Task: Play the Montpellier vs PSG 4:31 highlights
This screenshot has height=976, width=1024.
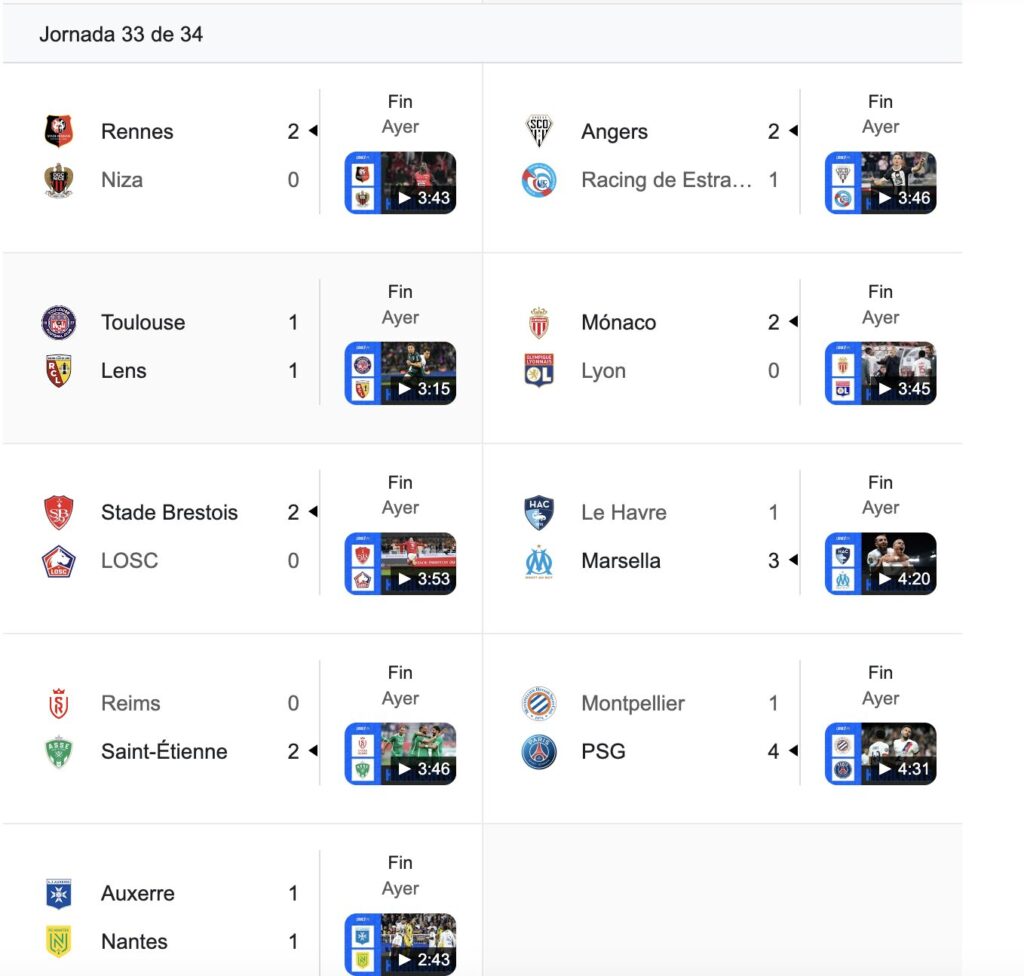Action: [x=880, y=753]
